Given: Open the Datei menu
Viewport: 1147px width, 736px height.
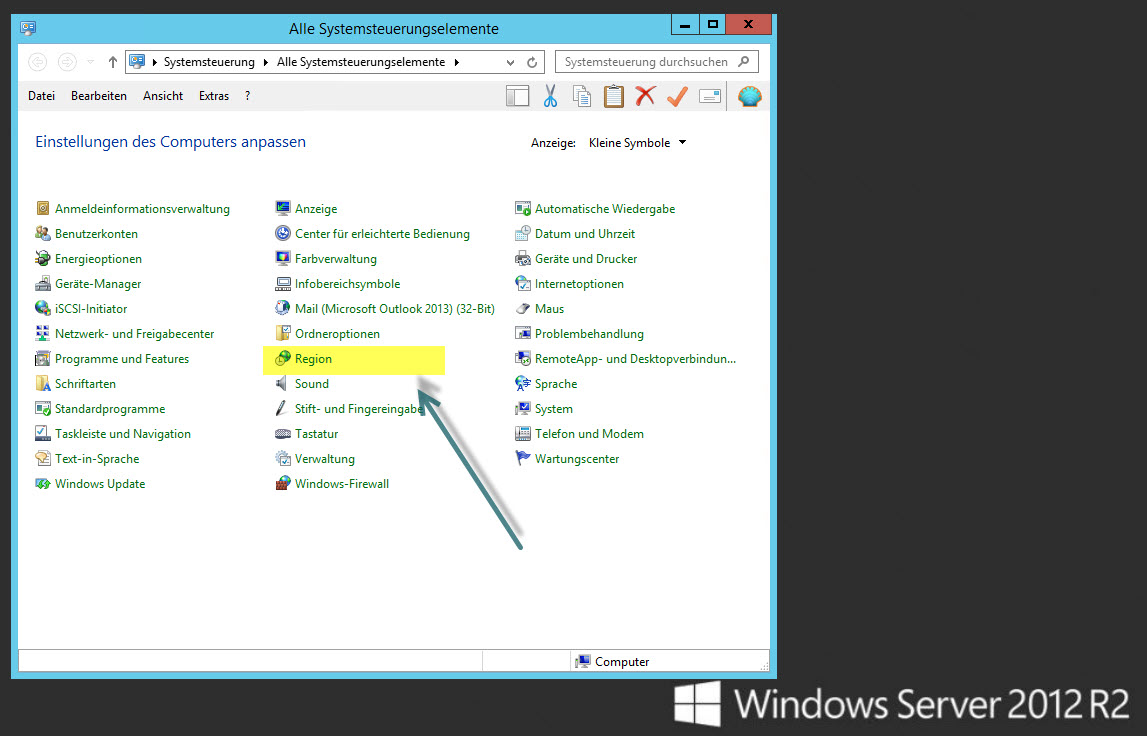Looking at the screenshot, I should [42, 96].
